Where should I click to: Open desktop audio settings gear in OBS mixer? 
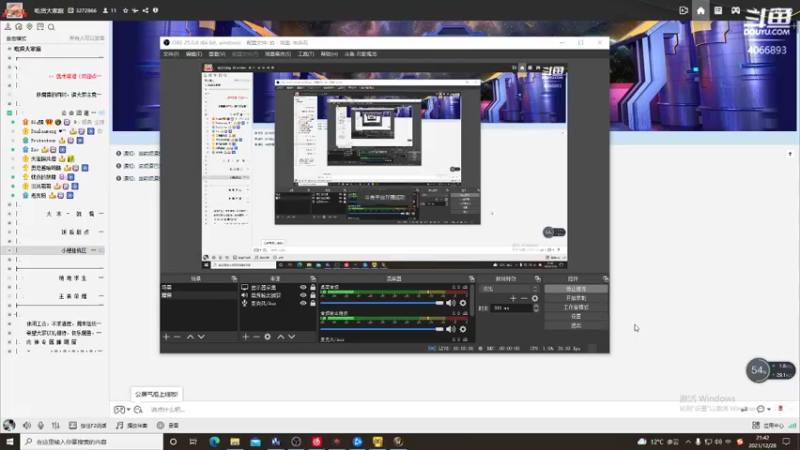tap(463, 303)
